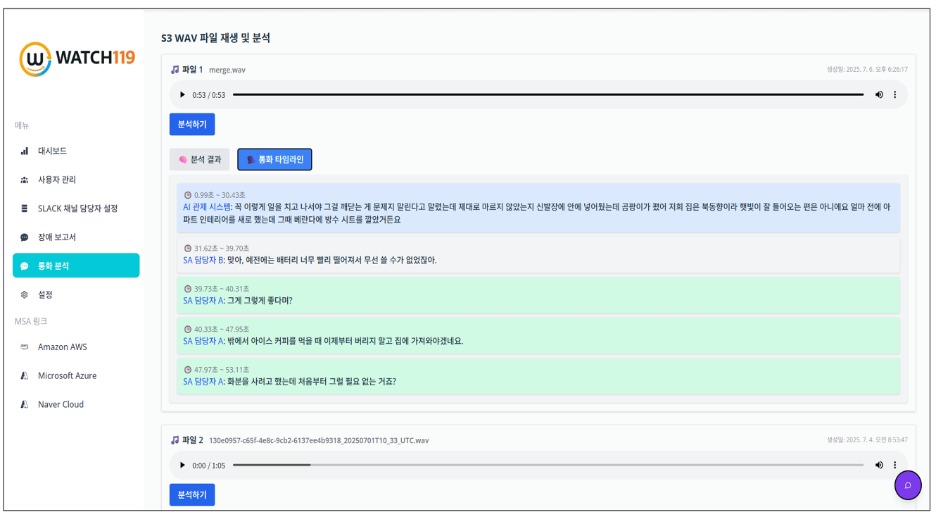Screen dimensions: 936x518
Task: Open more options for merge.wav player
Action: 894,95
